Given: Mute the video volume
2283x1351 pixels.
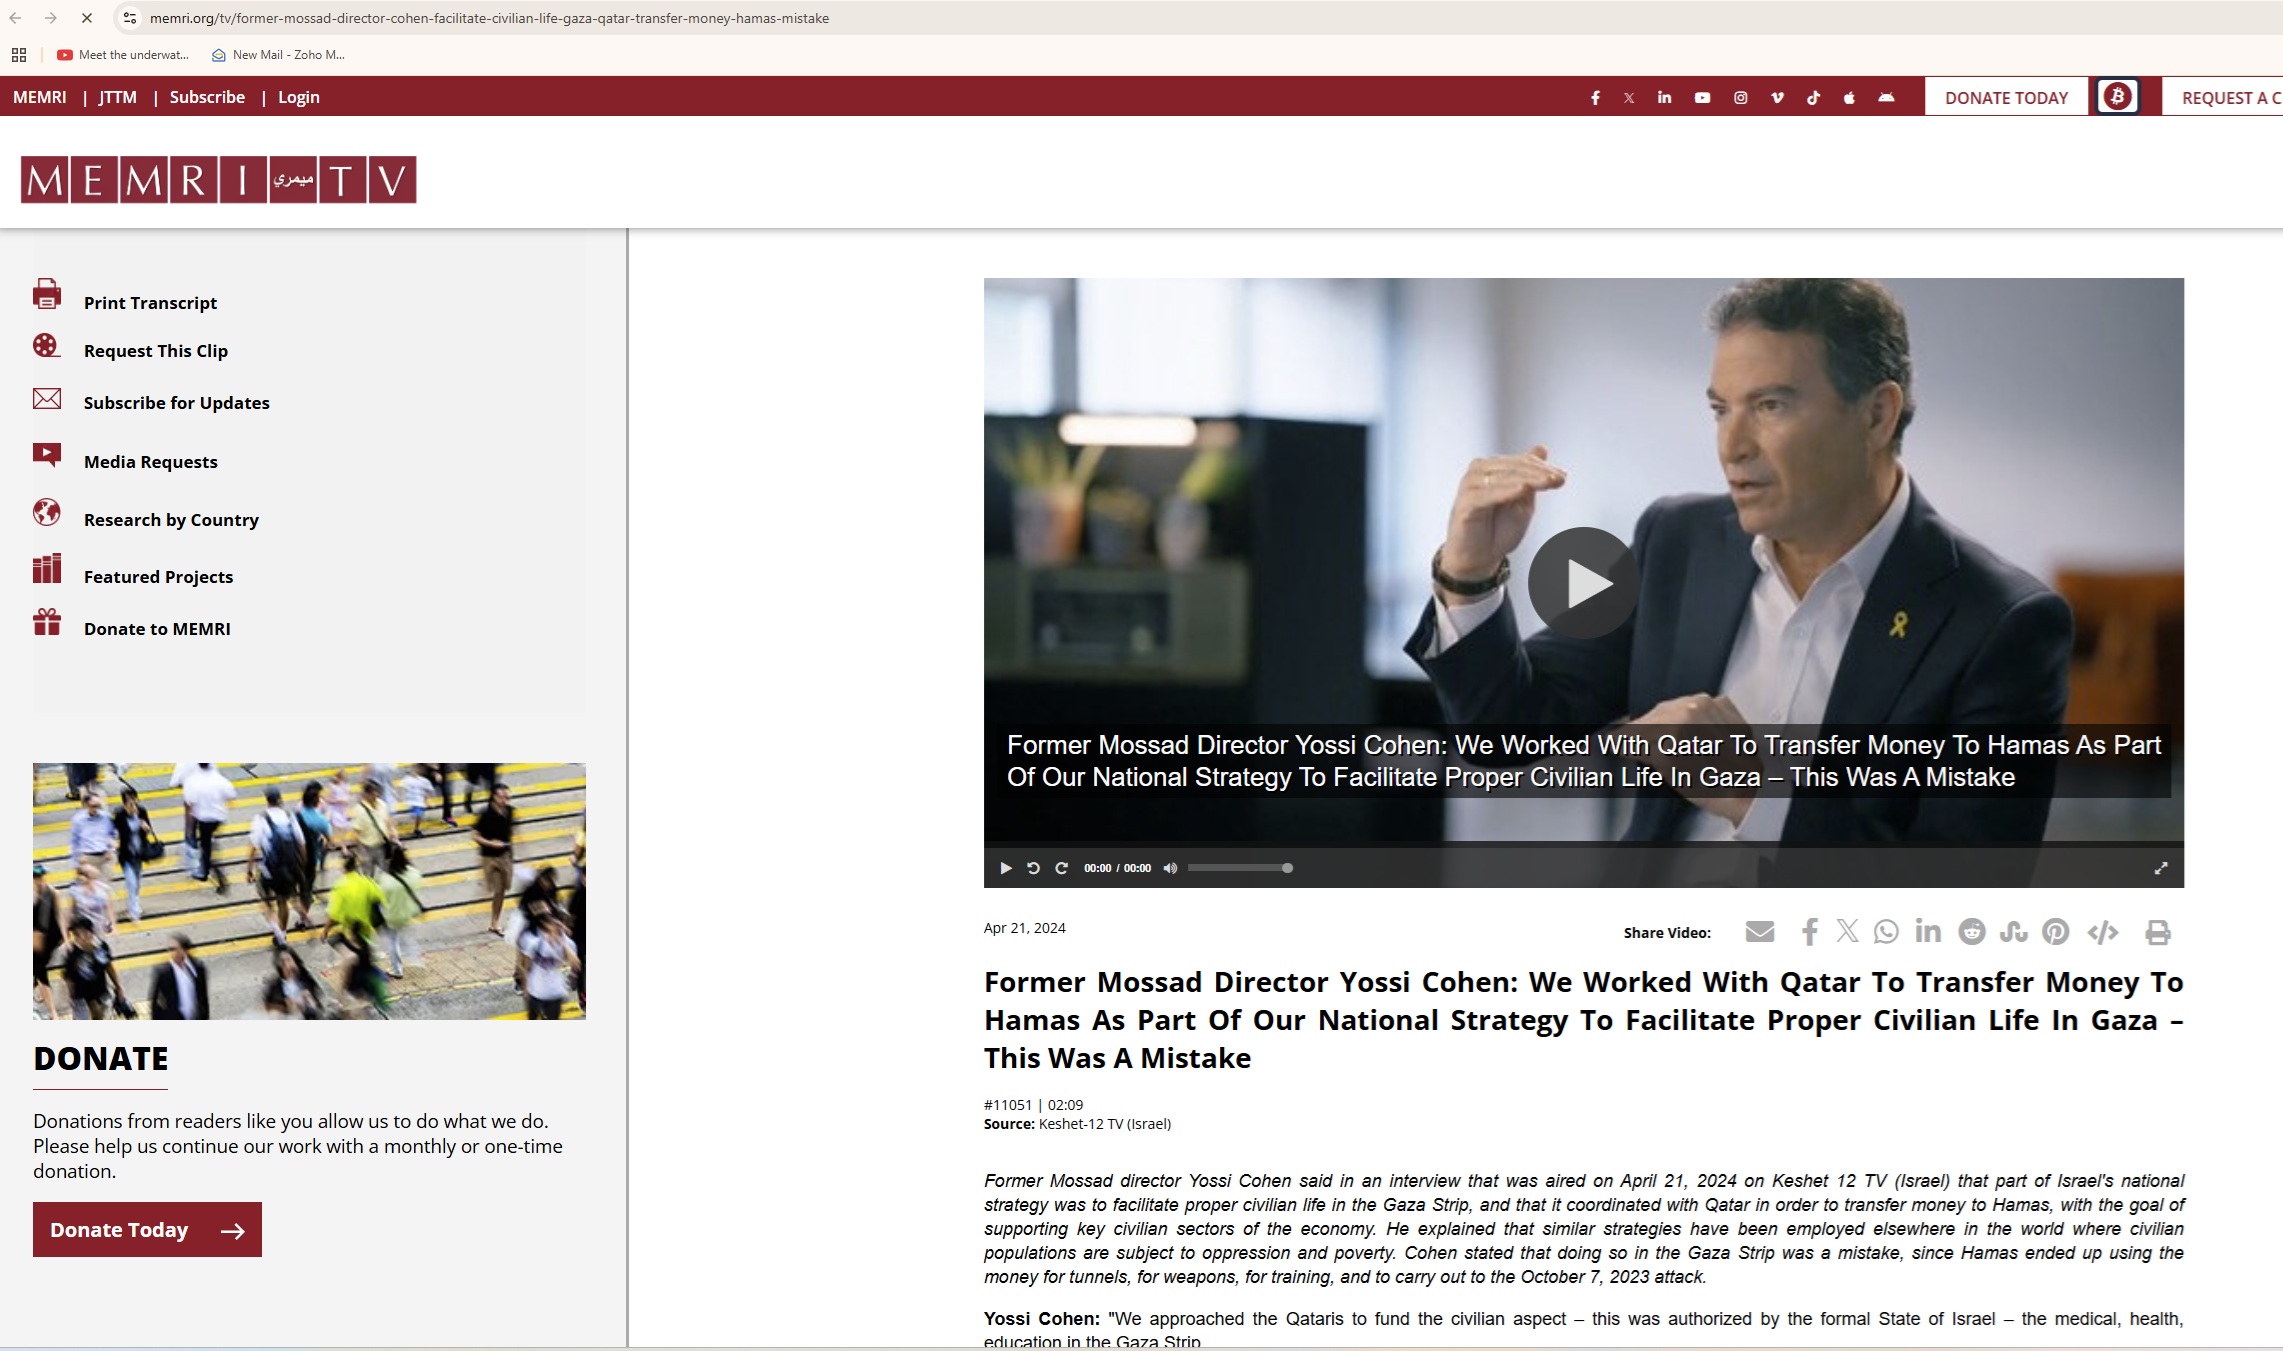Looking at the screenshot, I should point(1170,868).
